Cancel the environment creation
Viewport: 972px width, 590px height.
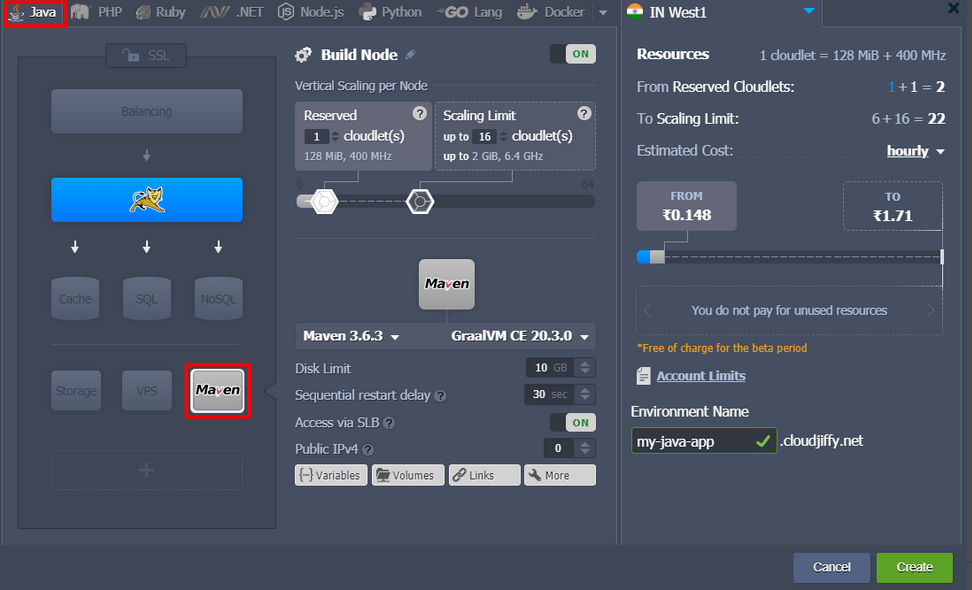[831, 567]
